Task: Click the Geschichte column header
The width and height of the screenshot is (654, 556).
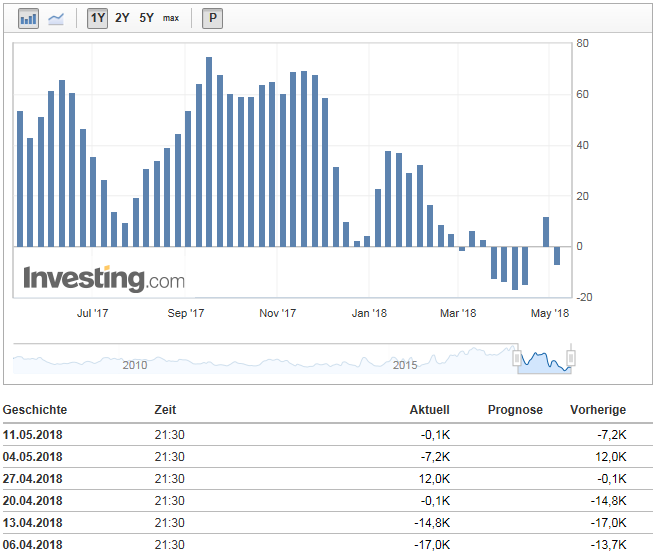Action: (x=35, y=410)
